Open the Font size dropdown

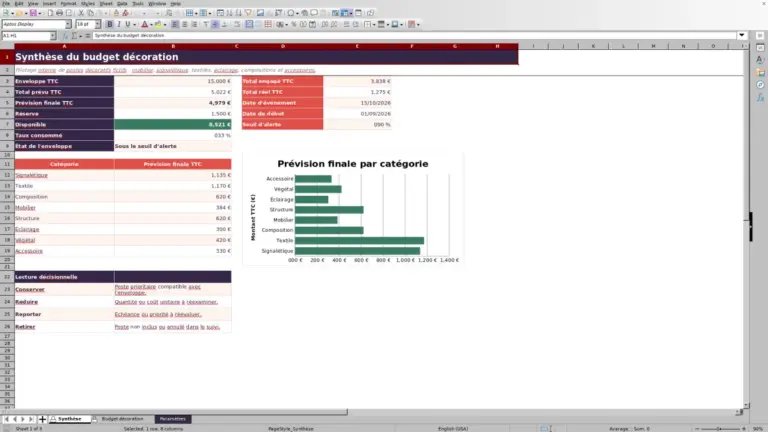point(98,24)
